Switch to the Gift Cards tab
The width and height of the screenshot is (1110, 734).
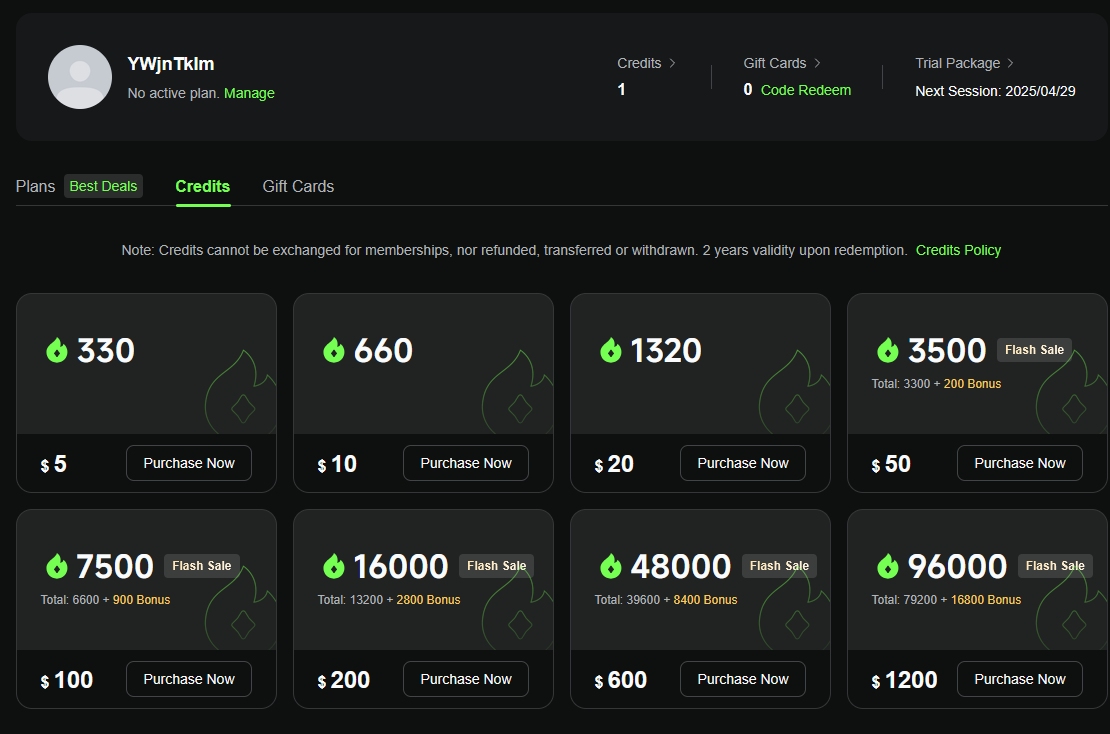click(x=298, y=186)
